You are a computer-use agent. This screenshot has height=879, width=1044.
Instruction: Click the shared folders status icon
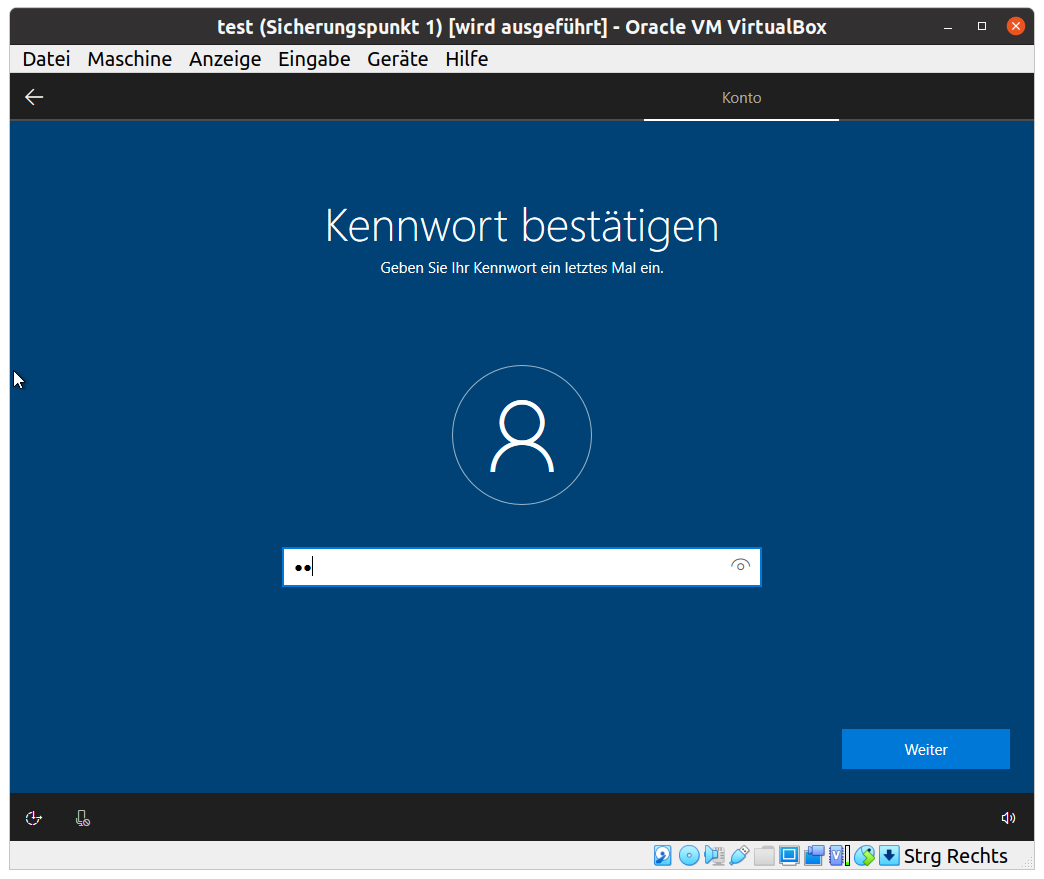coord(764,856)
